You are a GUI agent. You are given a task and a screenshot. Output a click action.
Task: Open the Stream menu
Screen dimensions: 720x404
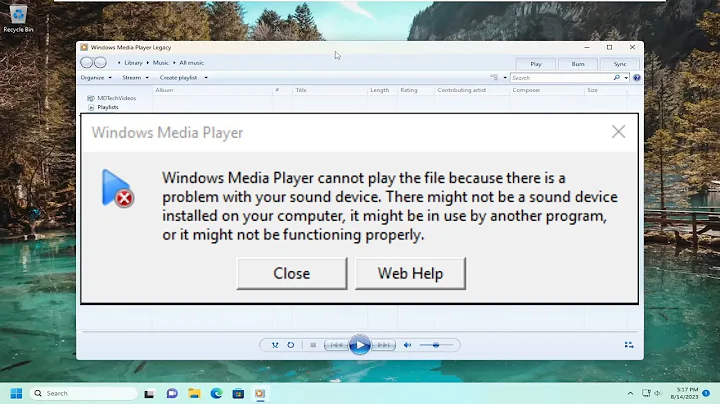click(x=135, y=78)
